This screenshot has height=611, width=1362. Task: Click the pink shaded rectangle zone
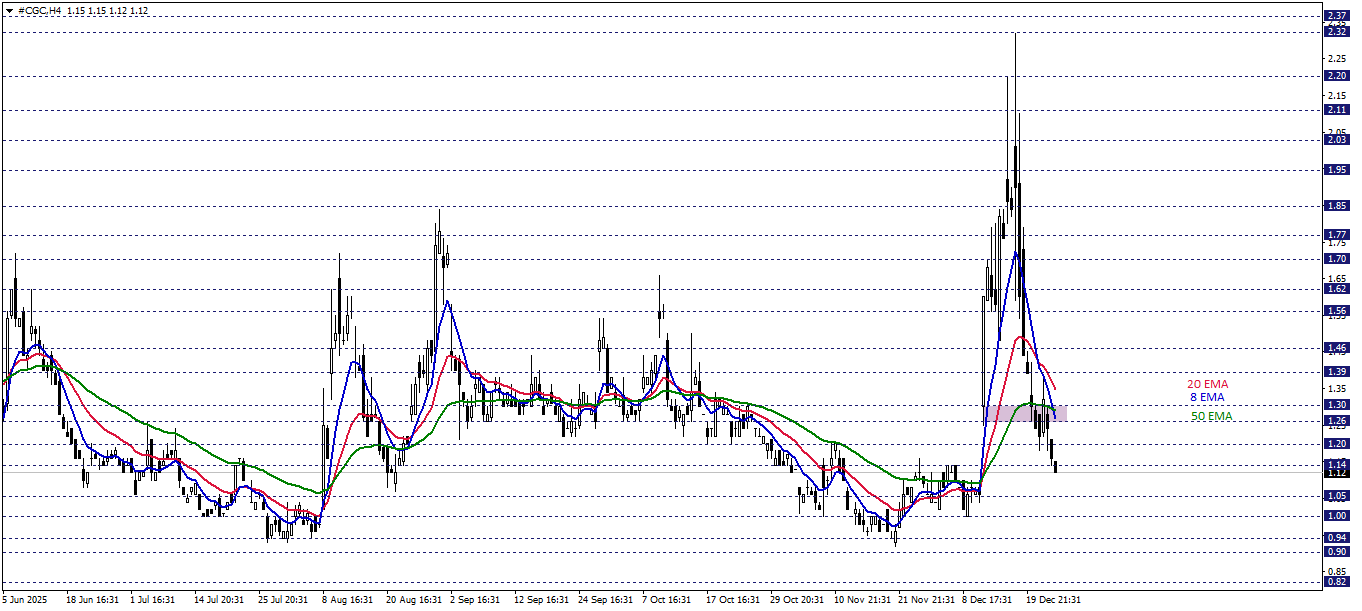[1025, 412]
